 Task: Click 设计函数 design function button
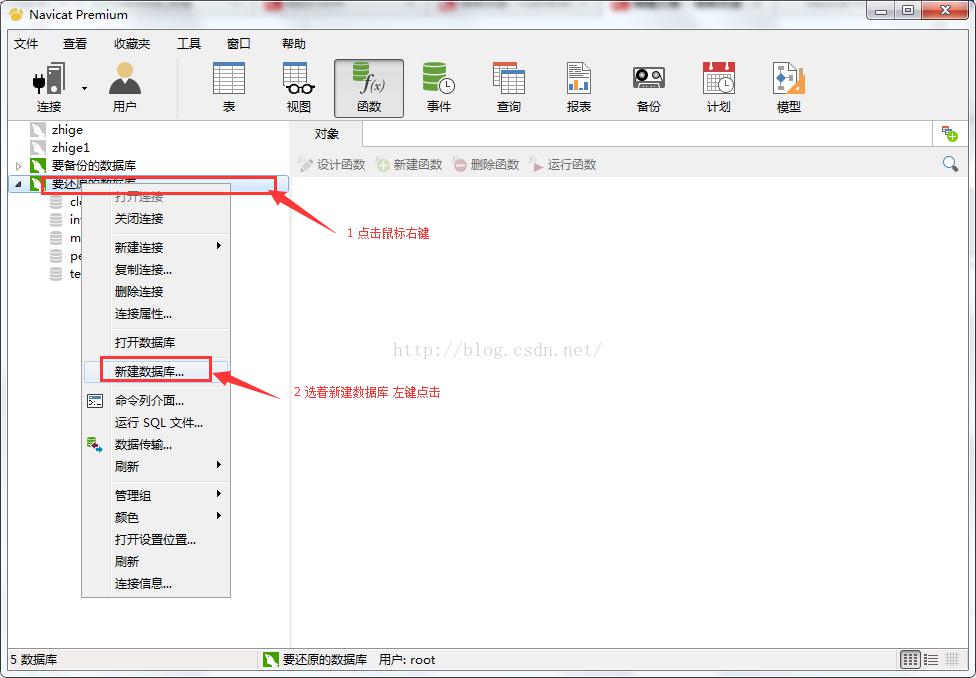click(332, 164)
